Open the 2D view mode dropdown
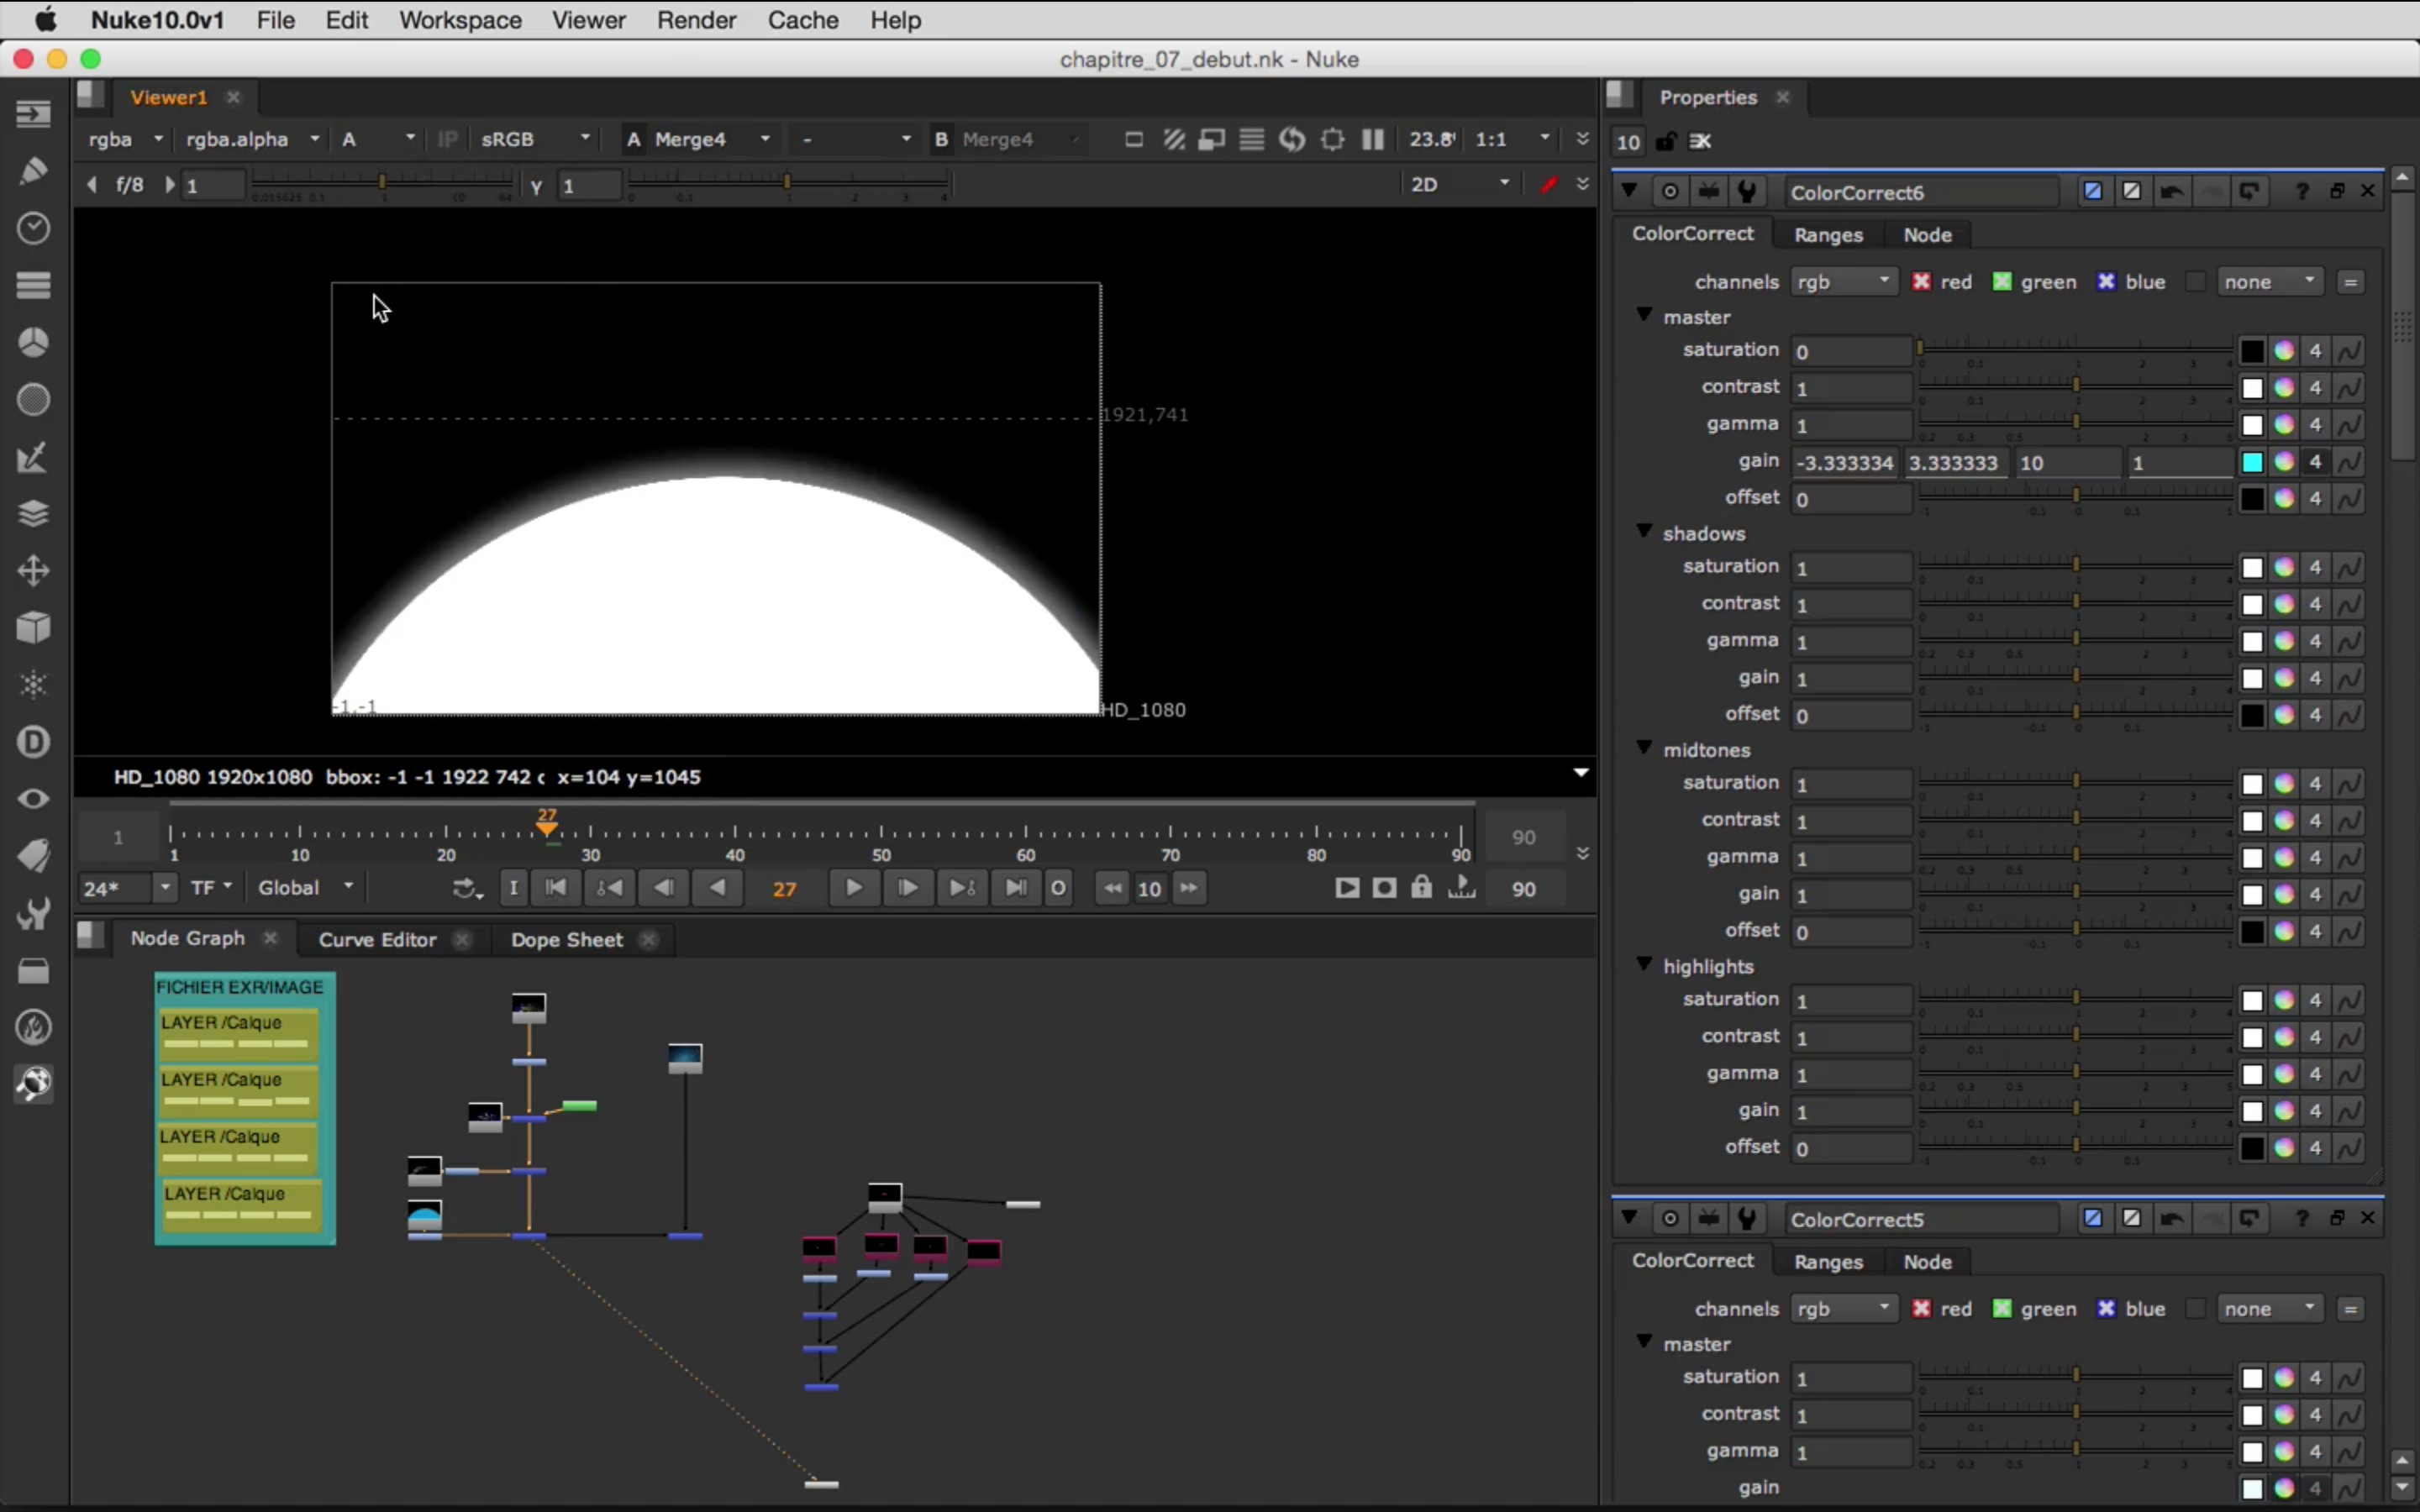The height and width of the screenshot is (1512, 2420). click(x=1459, y=184)
